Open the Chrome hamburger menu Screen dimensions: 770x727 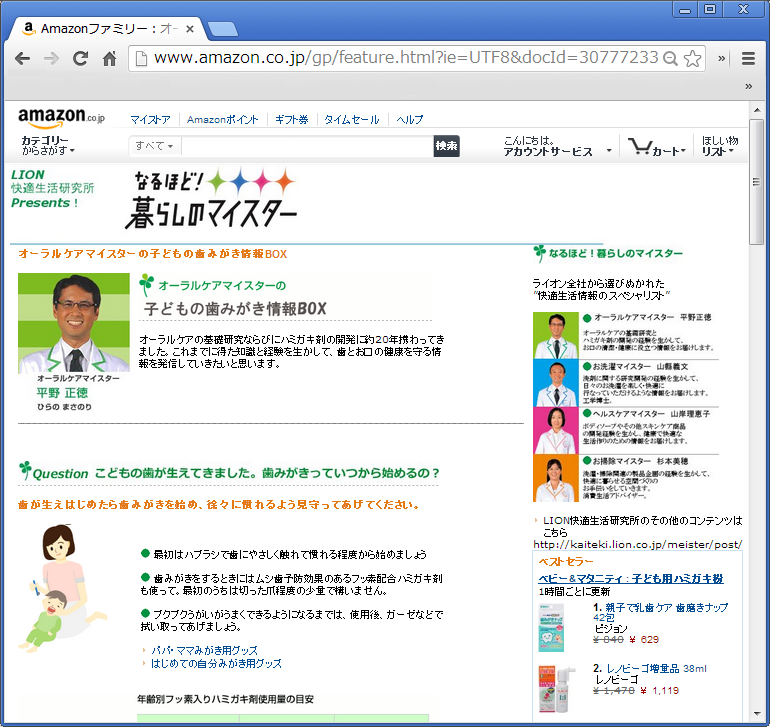coord(748,59)
